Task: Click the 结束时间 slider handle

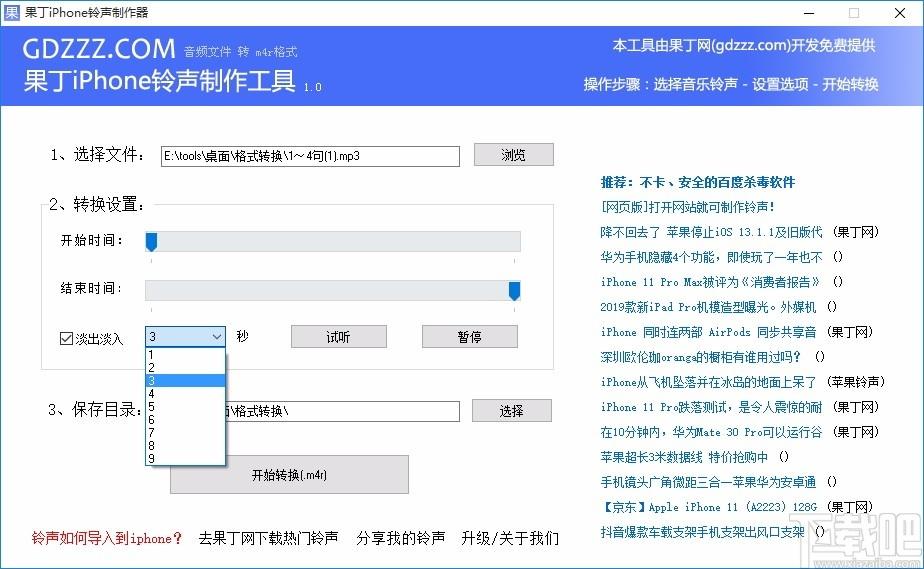Action: pos(514,290)
